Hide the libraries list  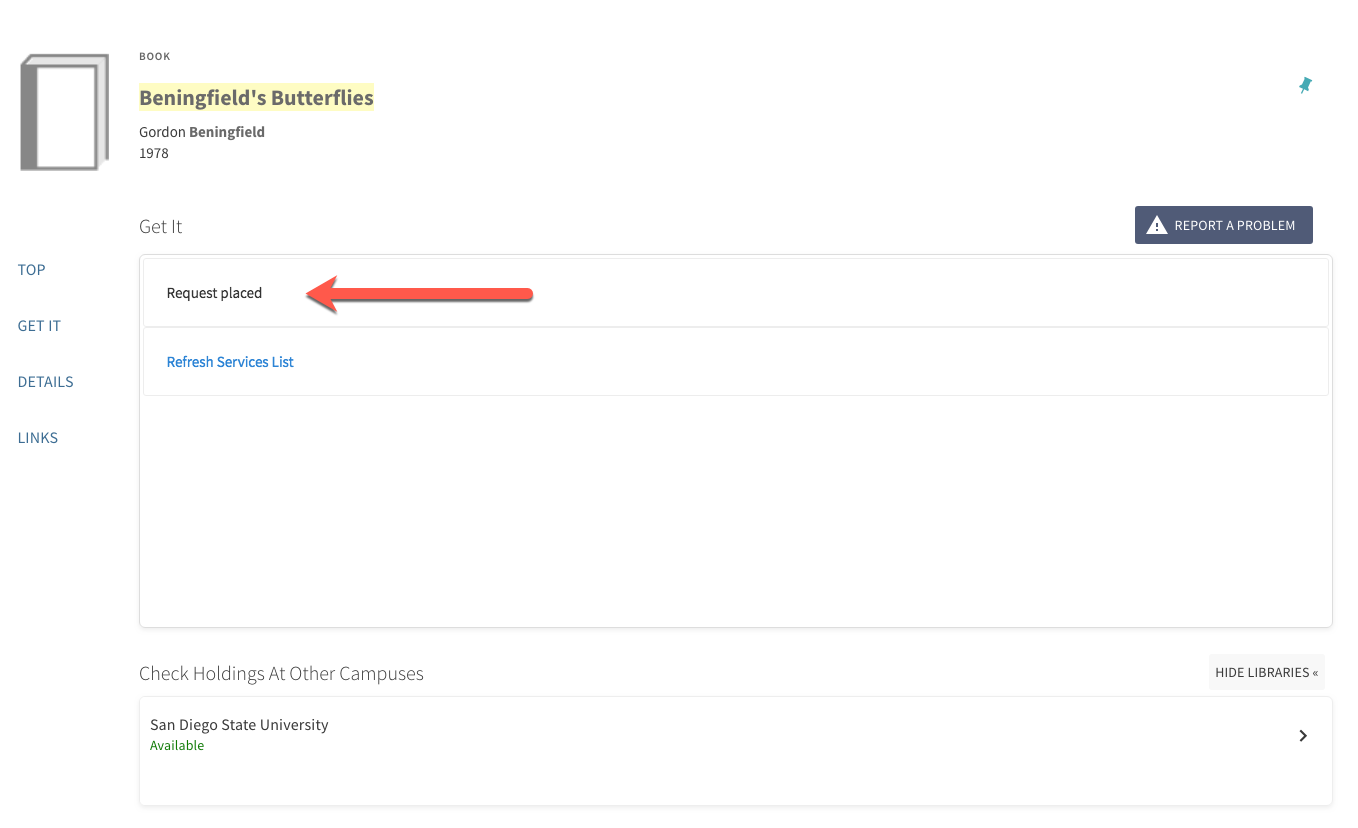point(1266,672)
